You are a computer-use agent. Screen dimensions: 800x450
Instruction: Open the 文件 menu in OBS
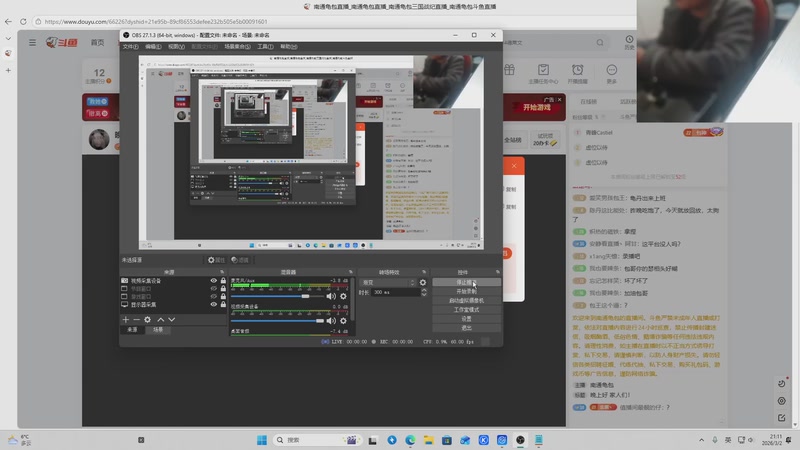coord(130,46)
